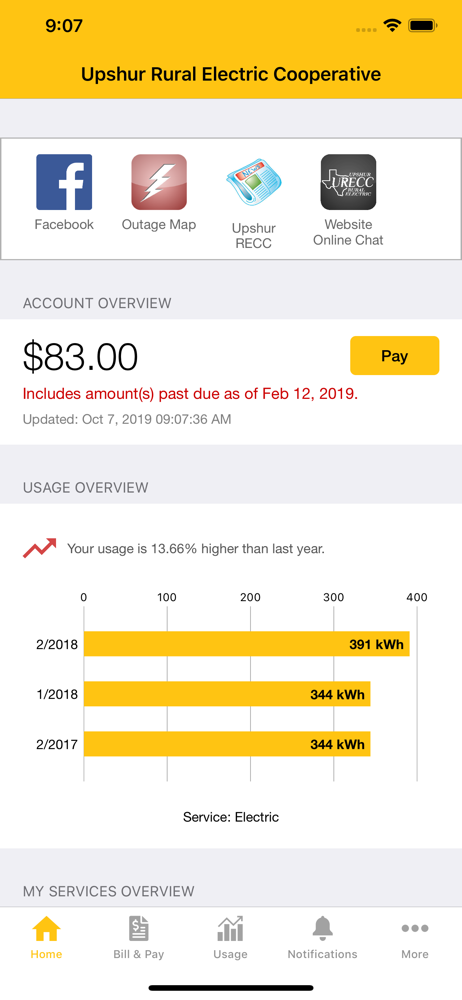Image resolution: width=462 pixels, height=1000 pixels.
Task: Open the More tab with three dots
Action: (415, 938)
